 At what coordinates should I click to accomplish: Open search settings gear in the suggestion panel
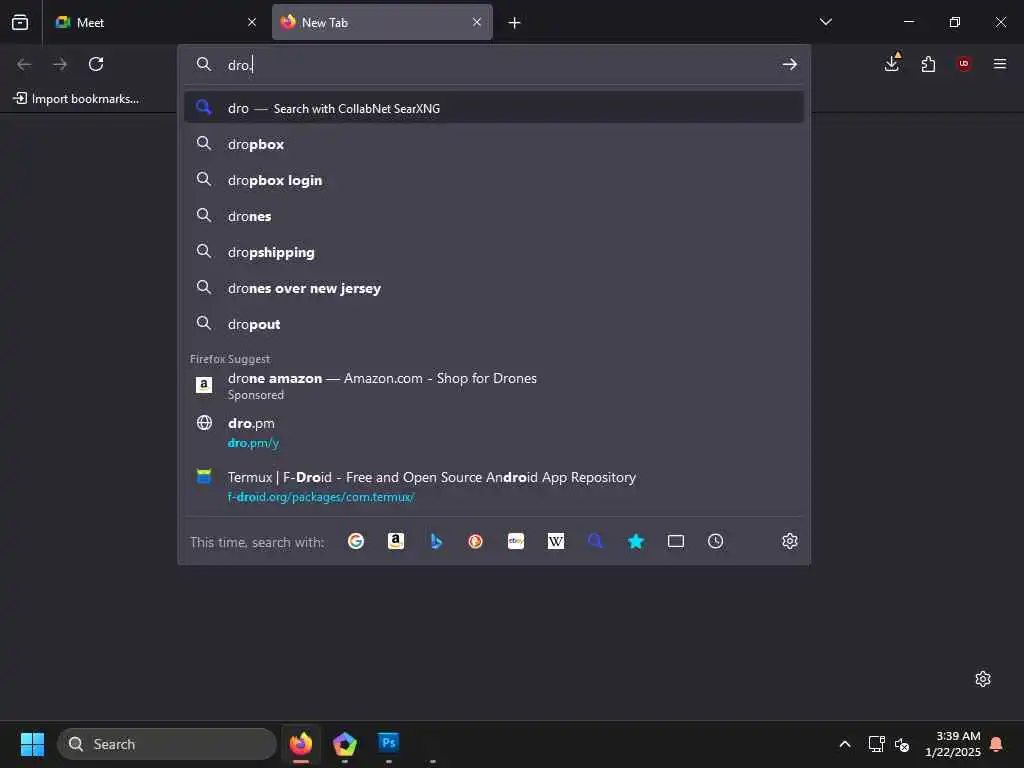790,541
